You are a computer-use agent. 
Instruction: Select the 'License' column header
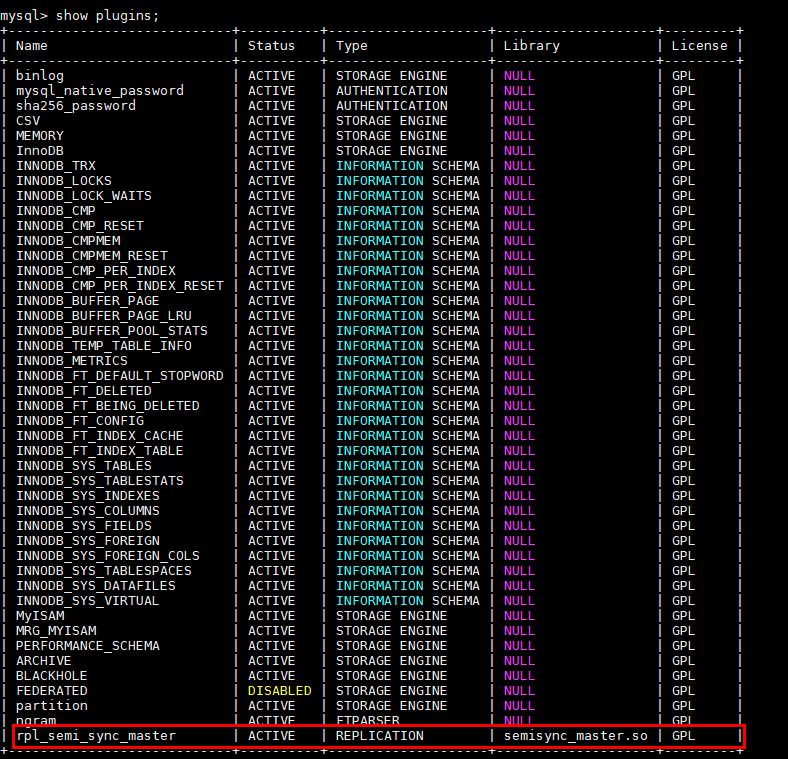[700, 46]
